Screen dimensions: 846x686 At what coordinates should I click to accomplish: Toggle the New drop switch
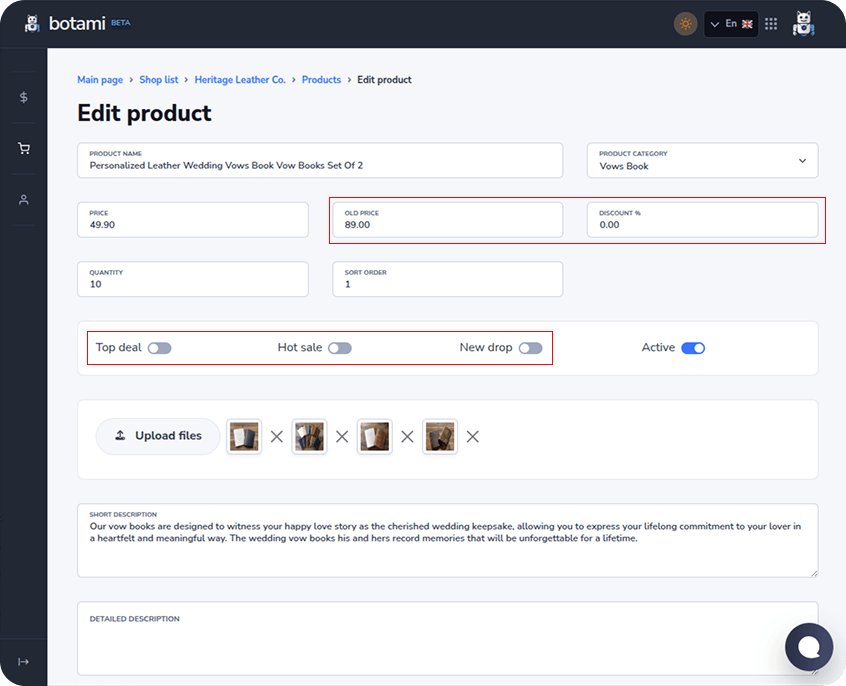tap(530, 348)
